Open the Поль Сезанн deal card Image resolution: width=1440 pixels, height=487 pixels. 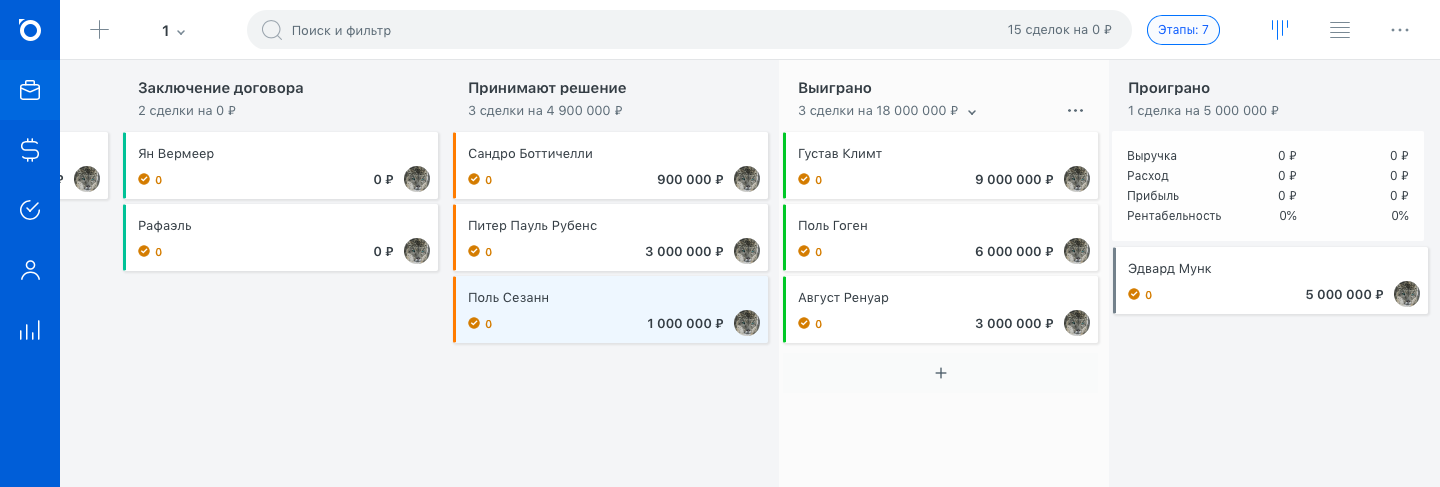point(611,310)
